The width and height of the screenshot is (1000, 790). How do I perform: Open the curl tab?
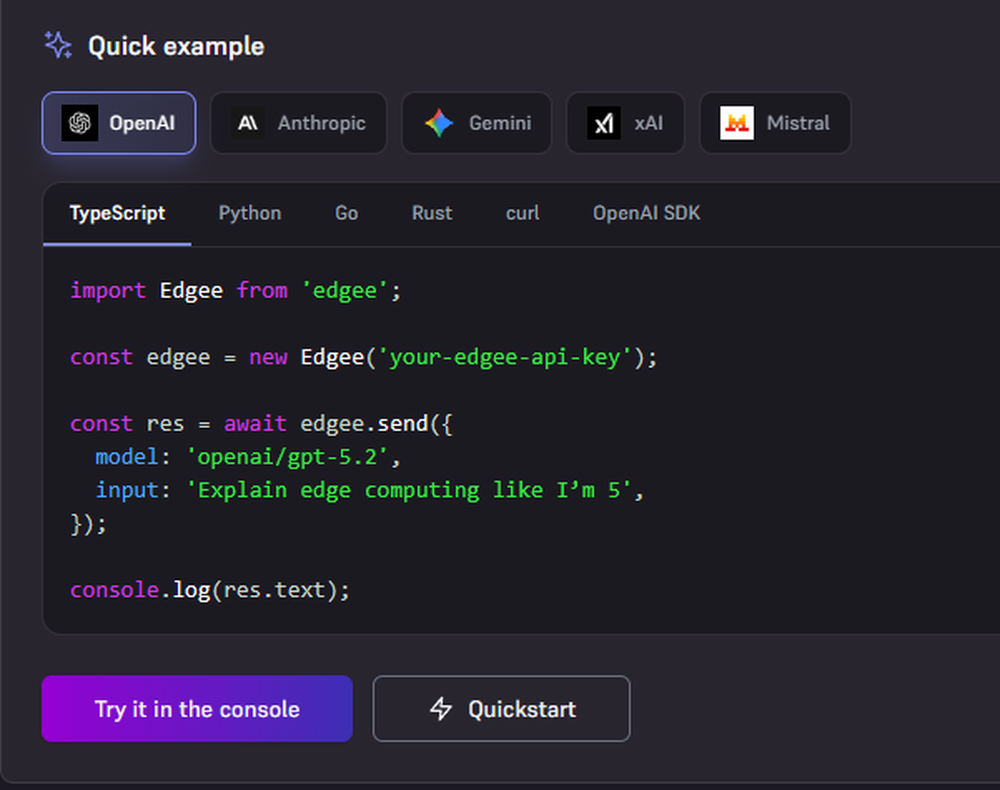click(521, 213)
